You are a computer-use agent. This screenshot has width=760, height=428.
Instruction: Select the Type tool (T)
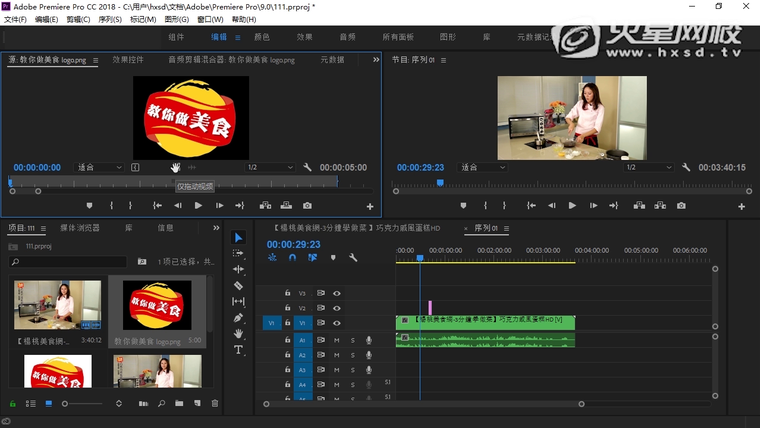point(238,350)
